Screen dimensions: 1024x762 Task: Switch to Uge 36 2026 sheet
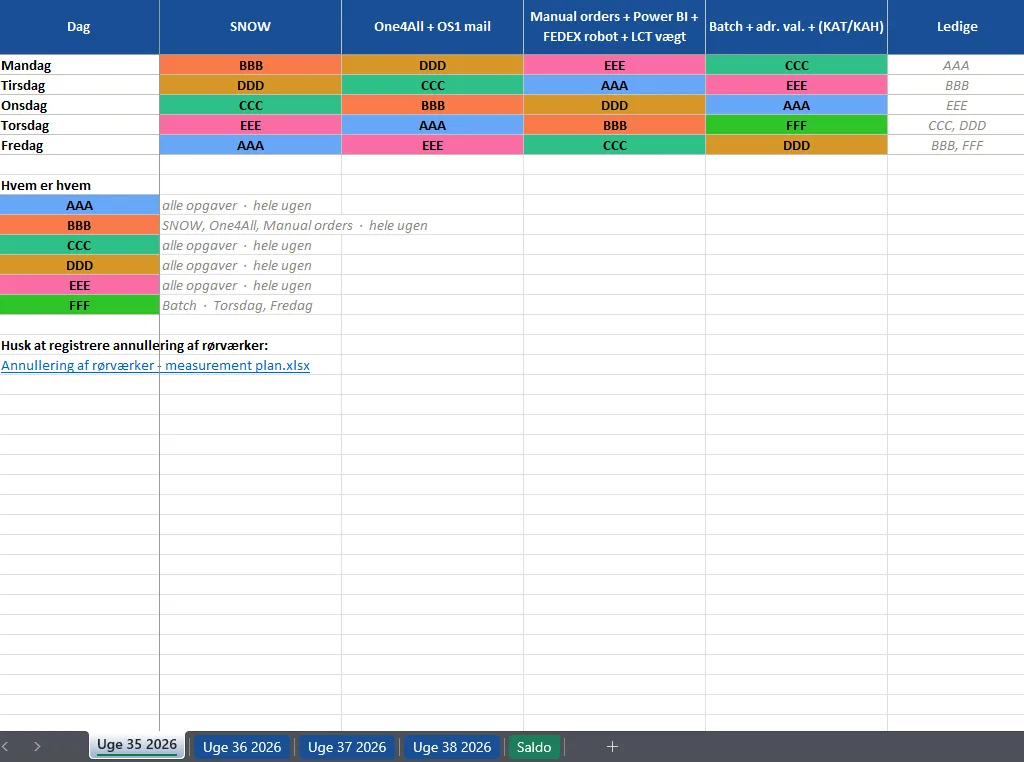pyautogui.click(x=242, y=747)
